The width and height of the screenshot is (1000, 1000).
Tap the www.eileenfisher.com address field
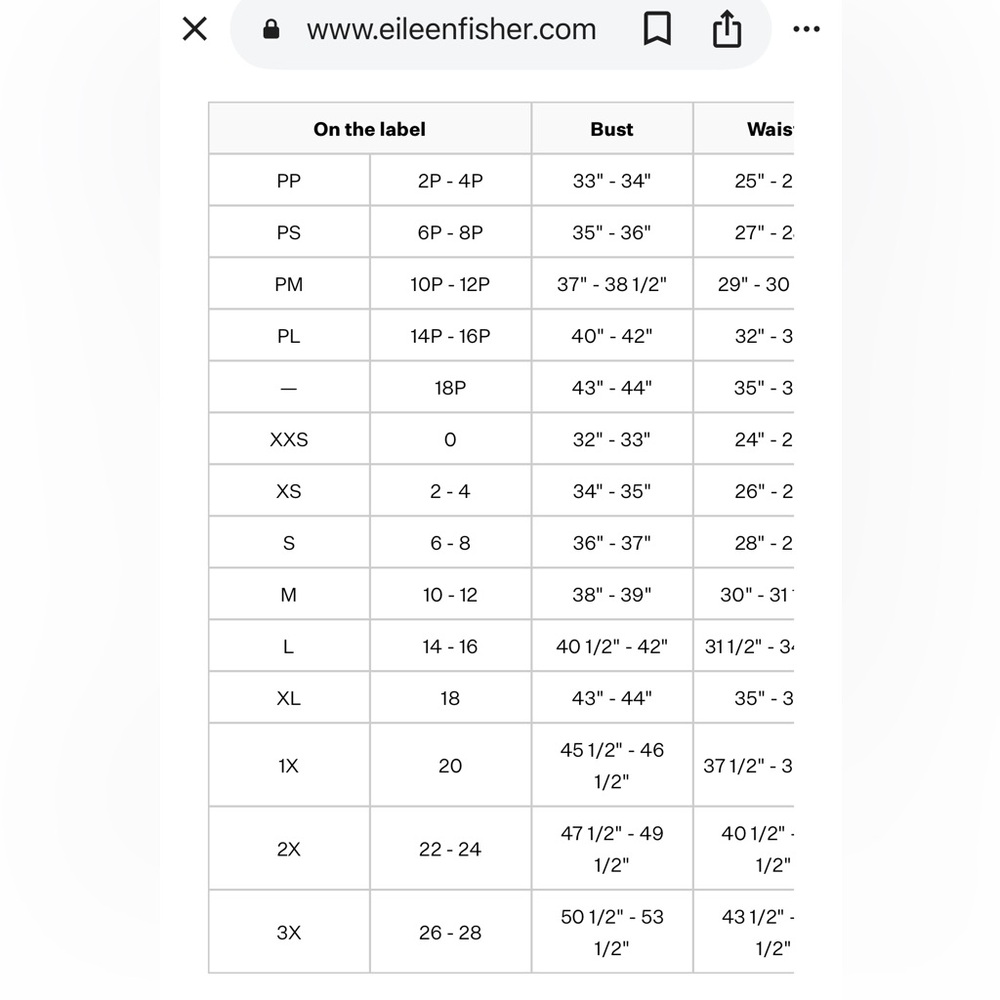[451, 30]
